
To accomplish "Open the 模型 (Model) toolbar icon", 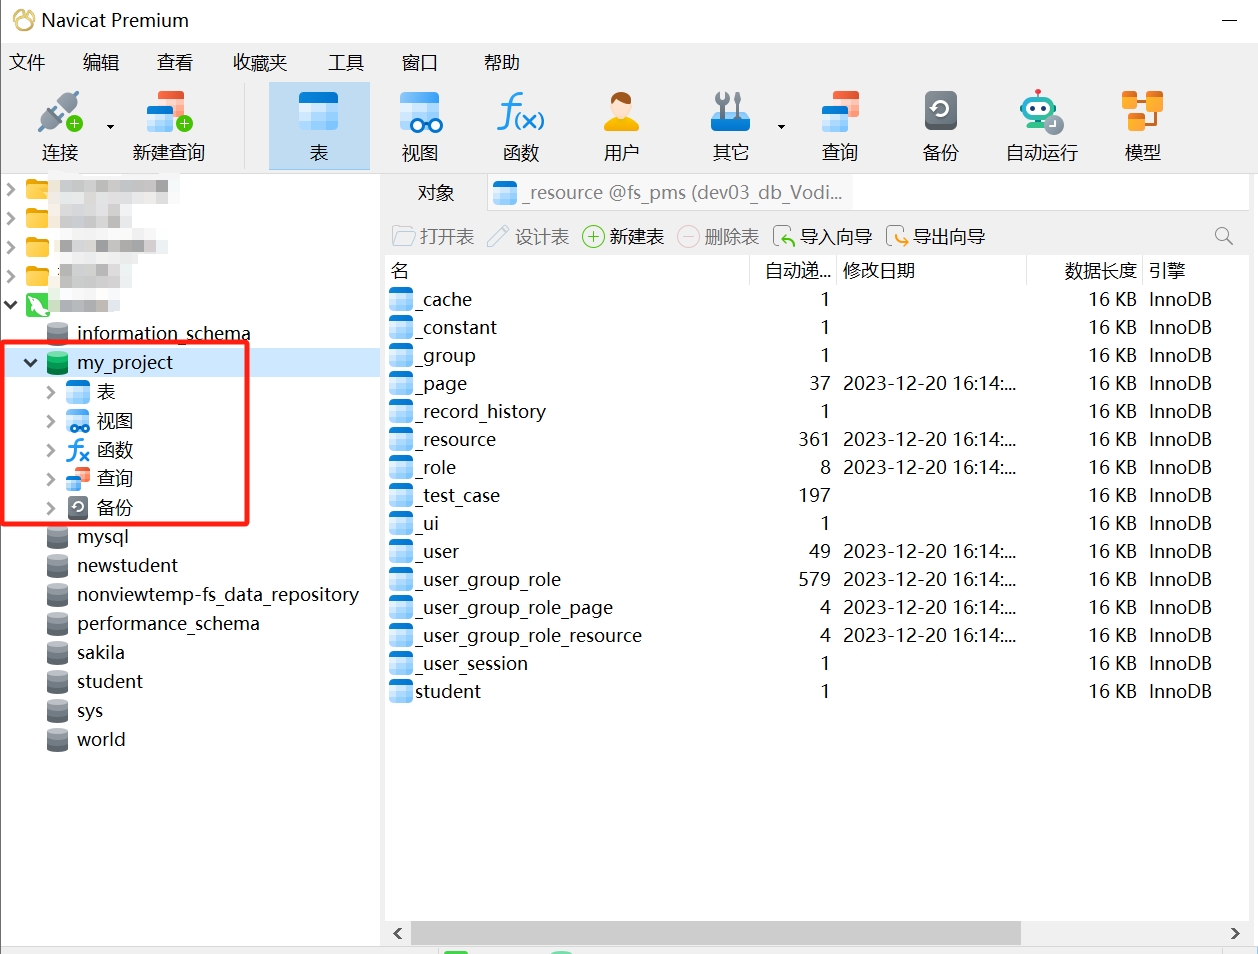I will click(1142, 126).
